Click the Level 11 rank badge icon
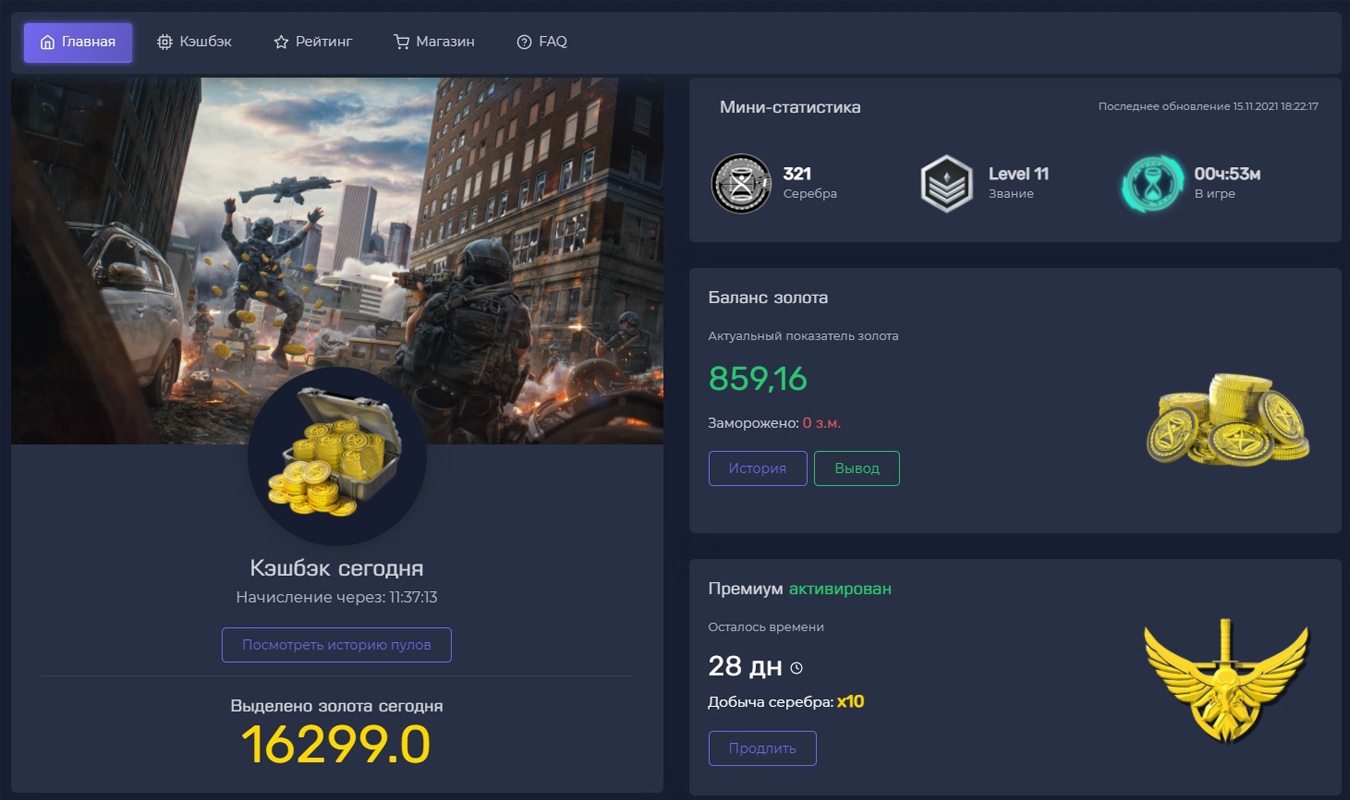 coord(946,184)
